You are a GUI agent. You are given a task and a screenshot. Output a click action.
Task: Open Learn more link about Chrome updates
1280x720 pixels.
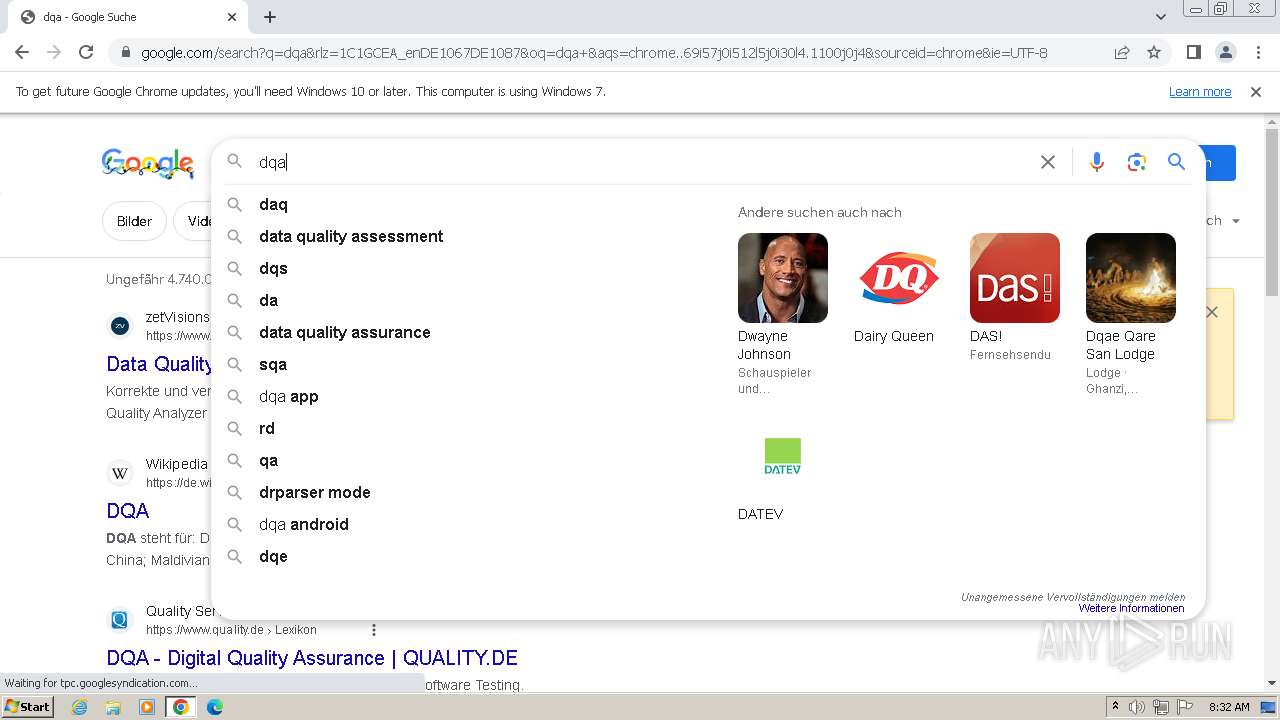[1200, 91]
